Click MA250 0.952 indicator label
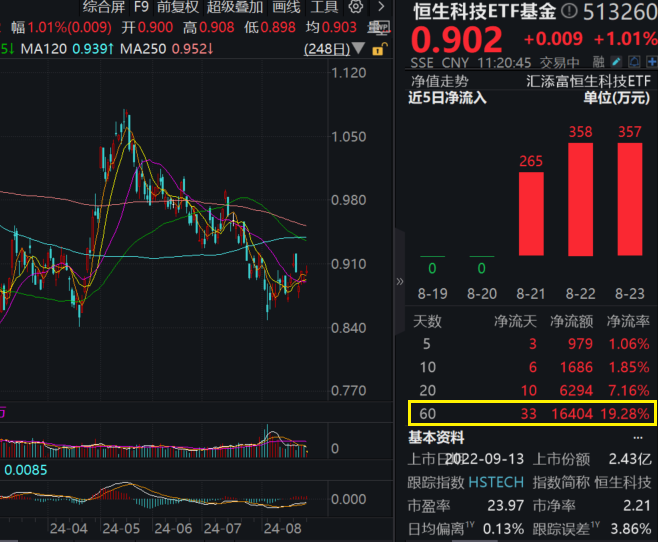 click(x=167, y=49)
